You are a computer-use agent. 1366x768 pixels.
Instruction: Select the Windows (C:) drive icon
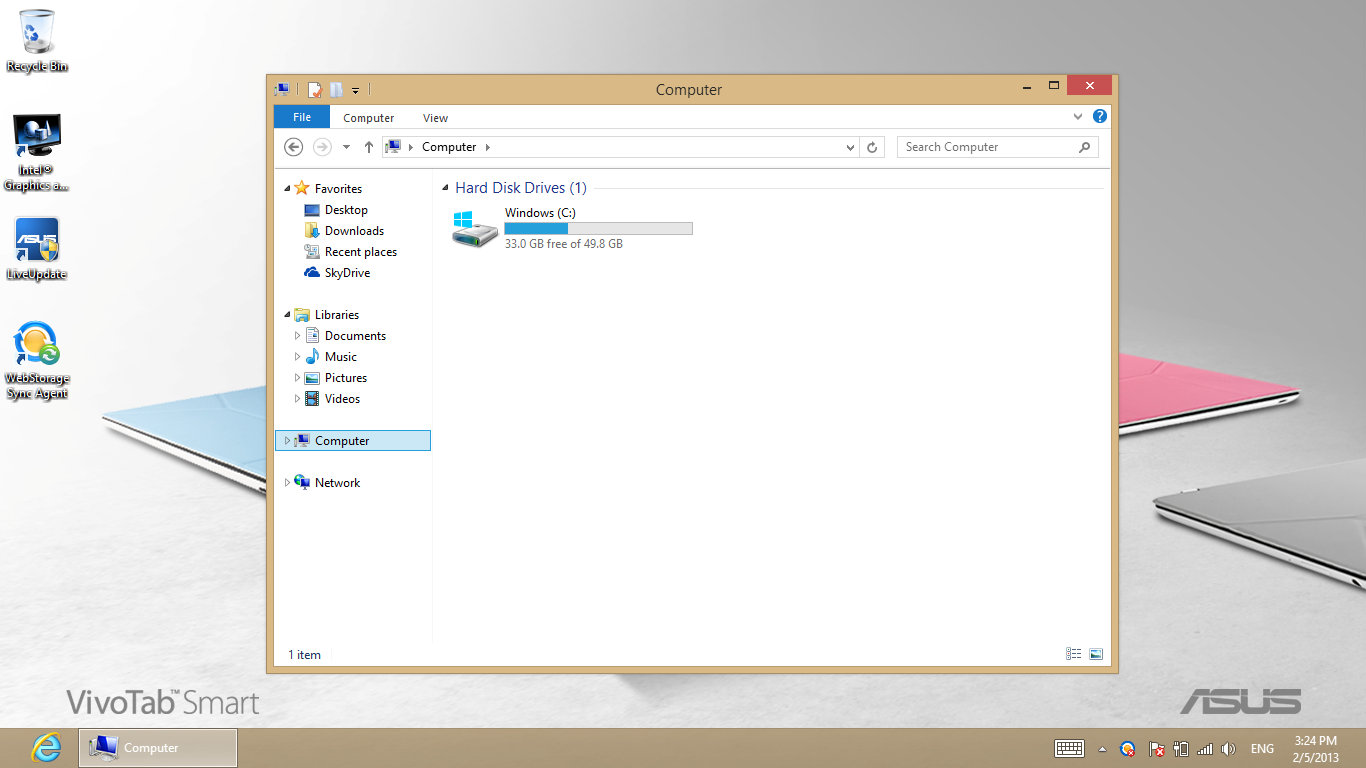pyautogui.click(x=474, y=230)
